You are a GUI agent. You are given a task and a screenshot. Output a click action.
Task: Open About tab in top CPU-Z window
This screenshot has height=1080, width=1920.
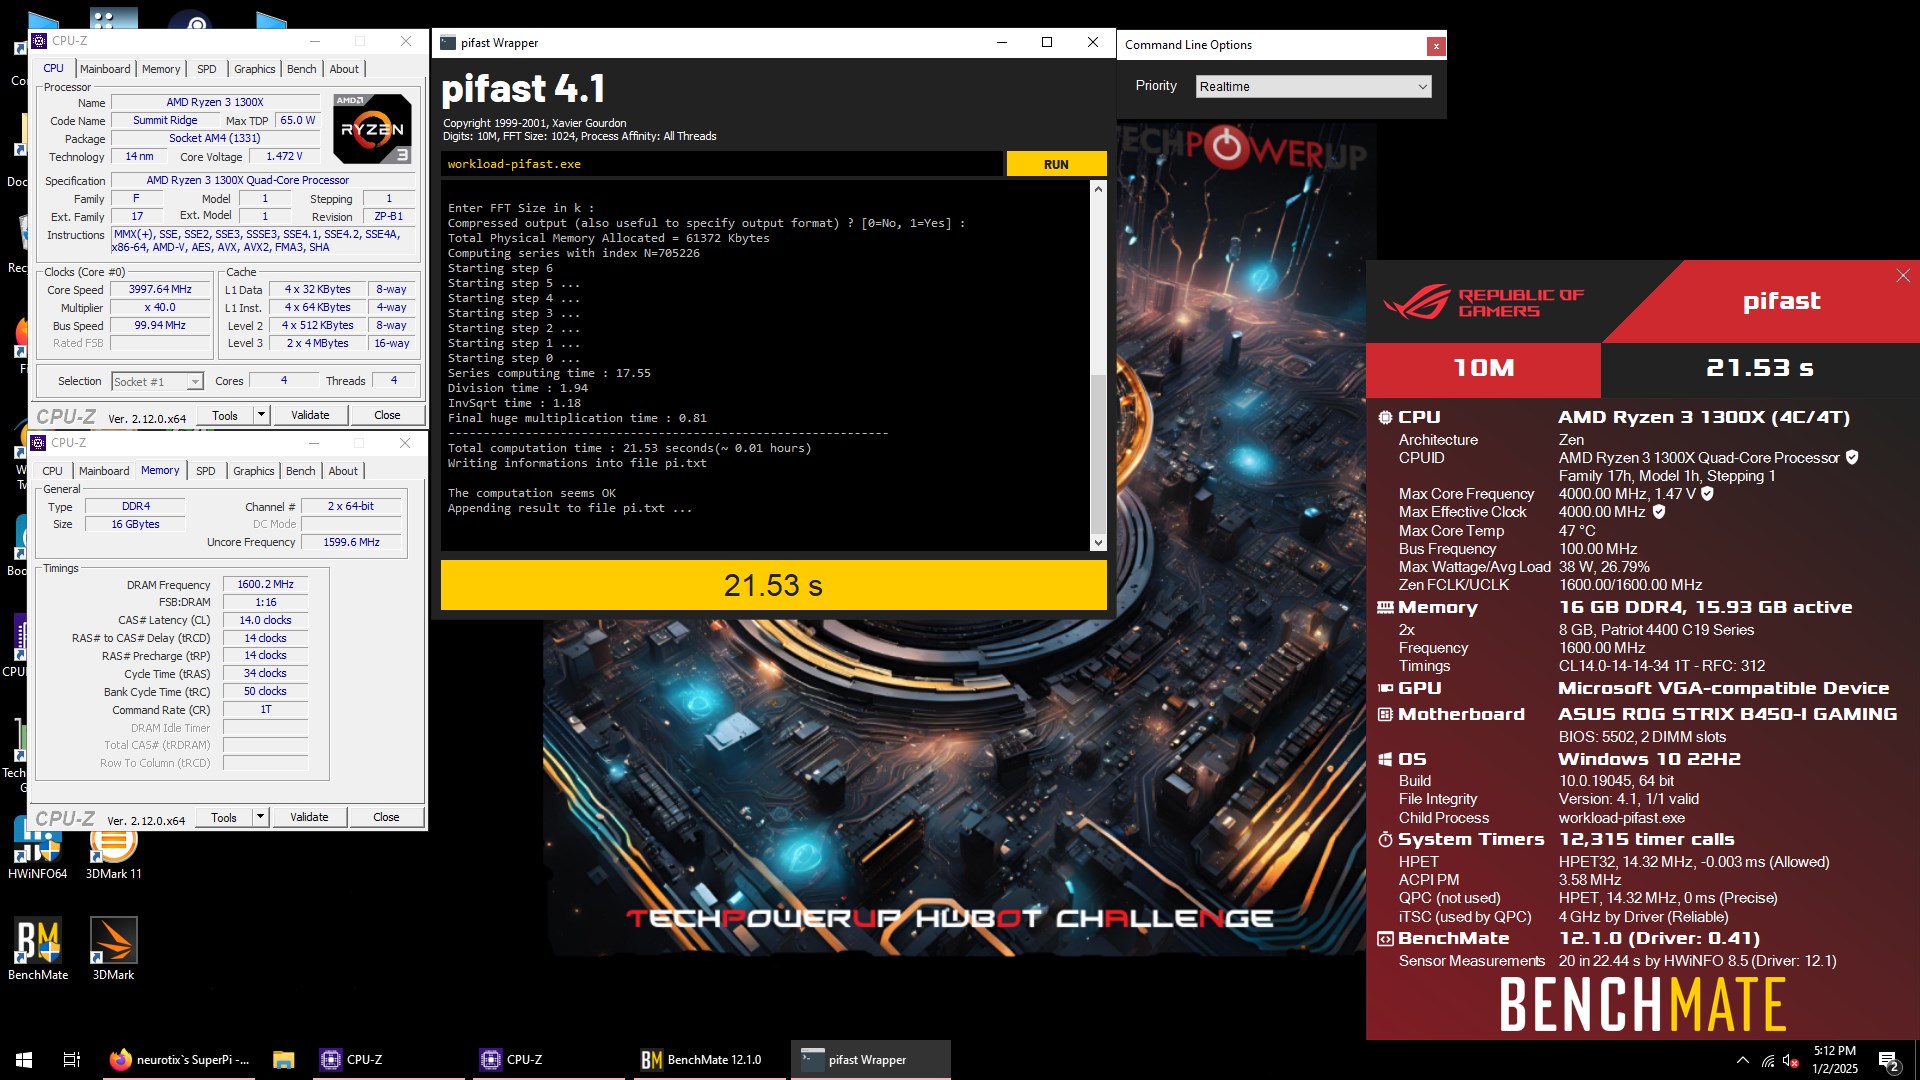pyautogui.click(x=344, y=69)
